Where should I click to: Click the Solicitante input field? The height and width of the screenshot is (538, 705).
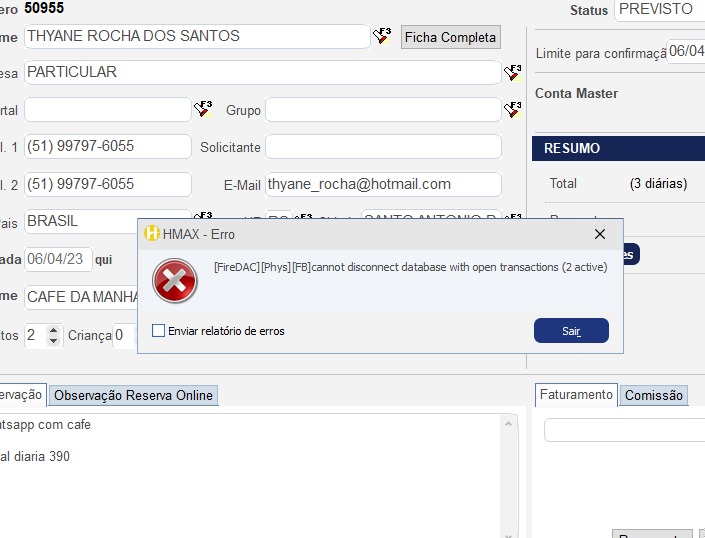(383, 147)
